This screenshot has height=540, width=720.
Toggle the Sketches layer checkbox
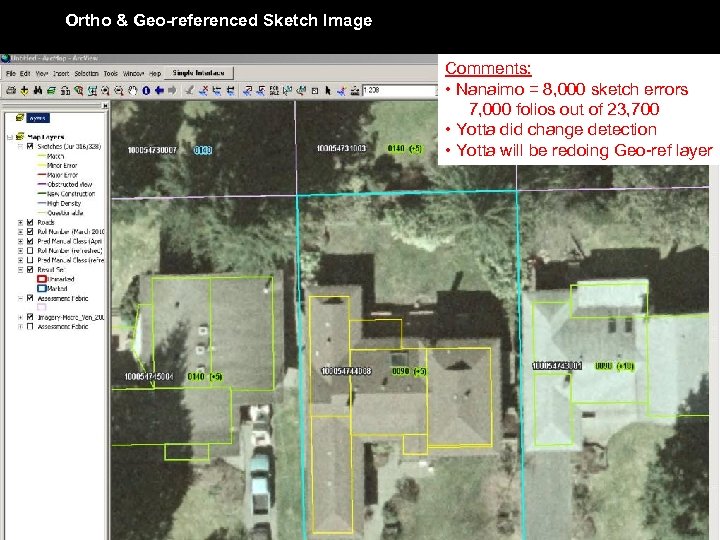[30, 146]
